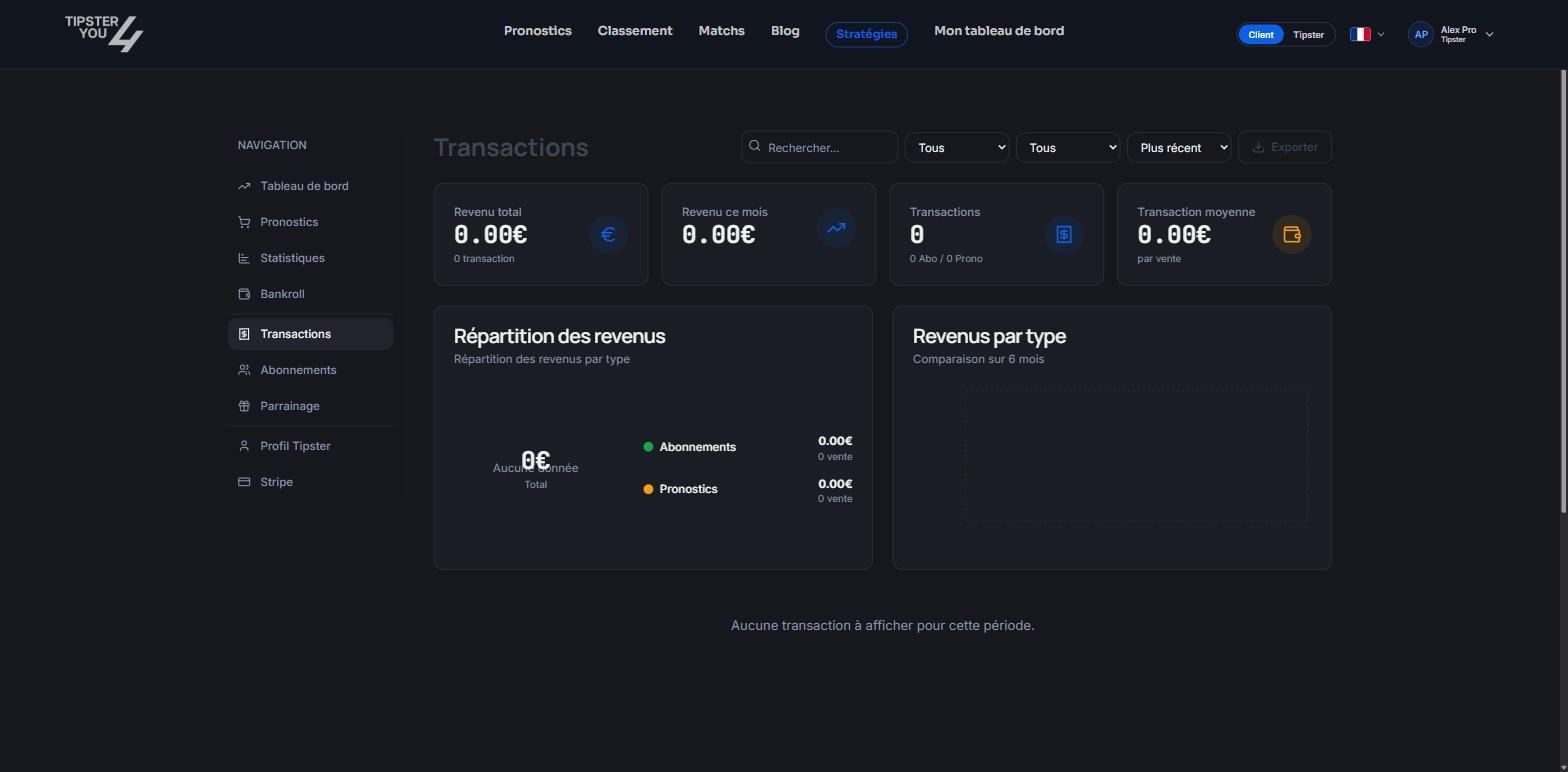
Task: Click the NAVIGATION sidebar header
Action: pos(272,145)
